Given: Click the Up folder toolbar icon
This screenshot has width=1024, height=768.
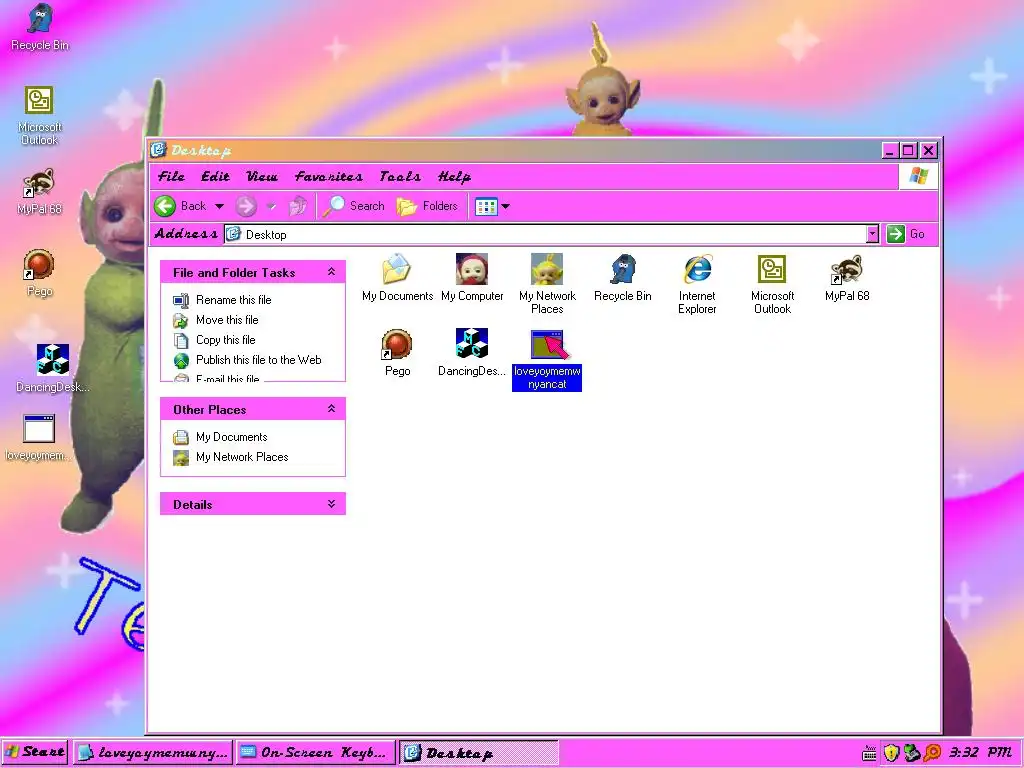Looking at the screenshot, I should pyautogui.click(x=298, y=206).
